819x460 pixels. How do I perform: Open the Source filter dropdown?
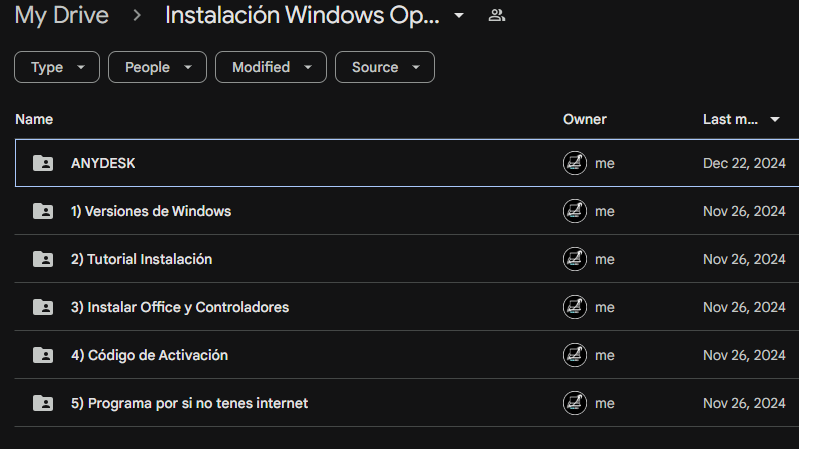click(x=385, y=67)
